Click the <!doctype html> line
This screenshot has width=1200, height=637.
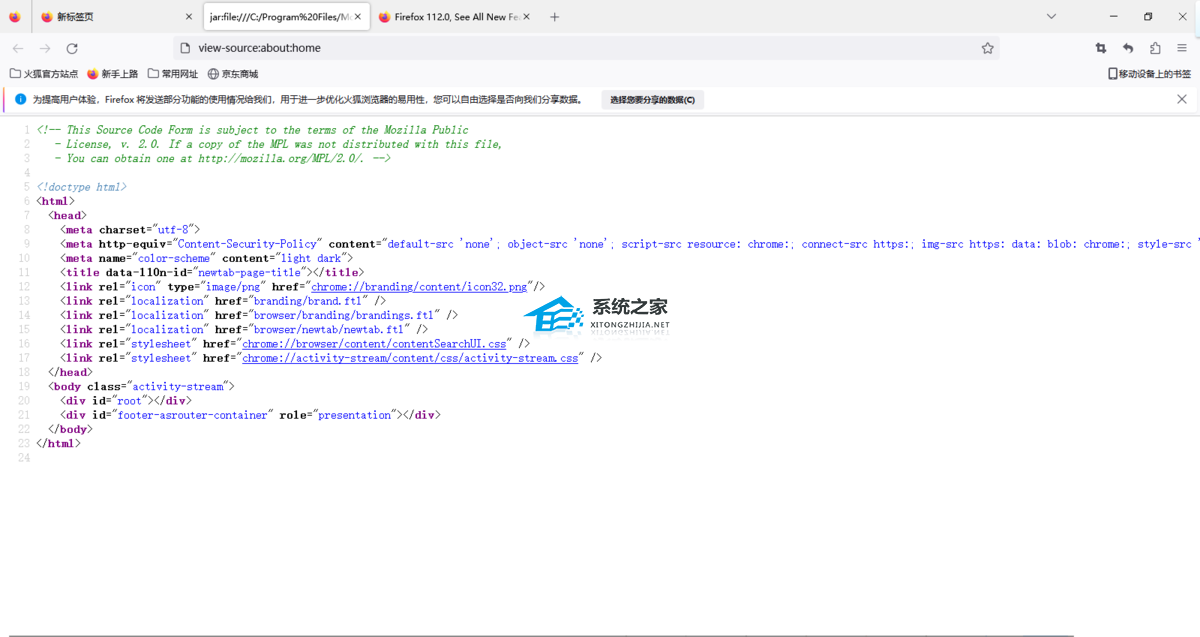[x=82, y=187]
